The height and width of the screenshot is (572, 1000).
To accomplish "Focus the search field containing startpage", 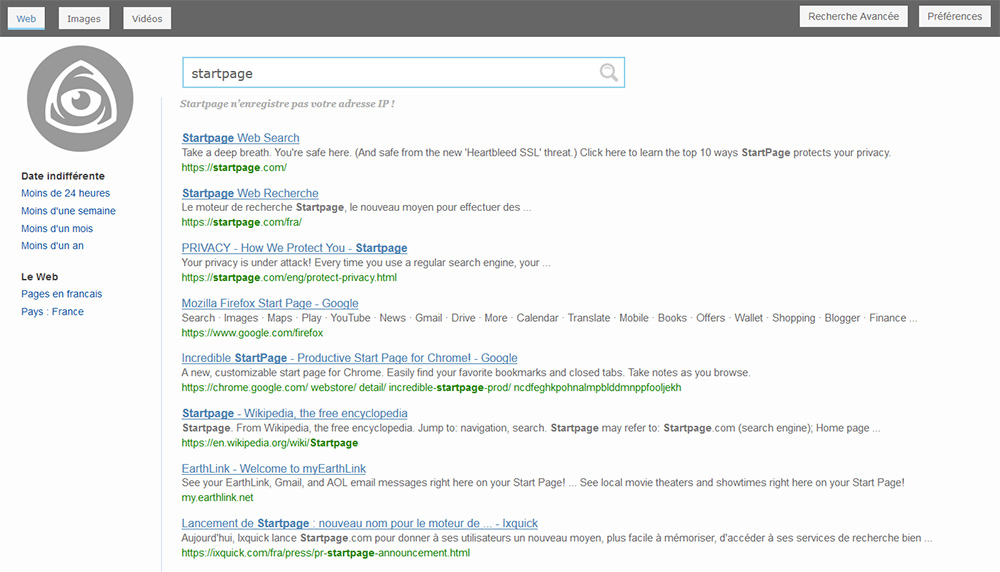I will point(403,73).
